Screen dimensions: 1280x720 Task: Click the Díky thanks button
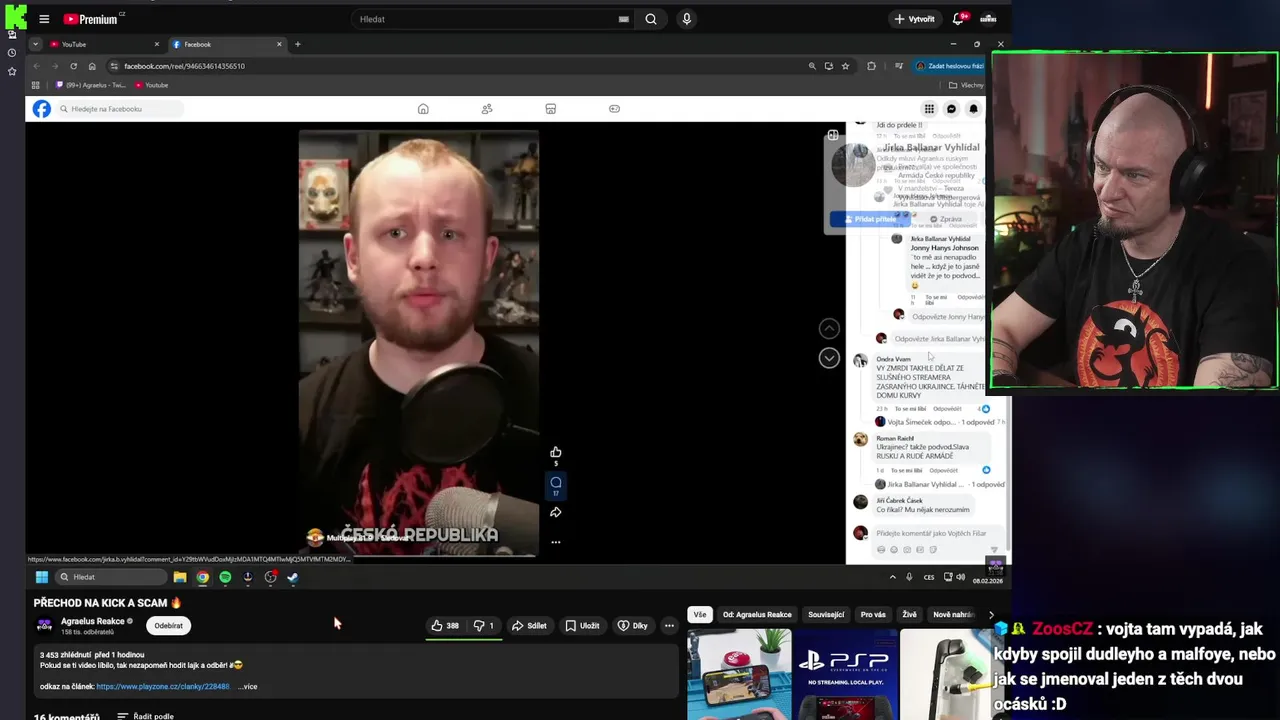point(633,626)
